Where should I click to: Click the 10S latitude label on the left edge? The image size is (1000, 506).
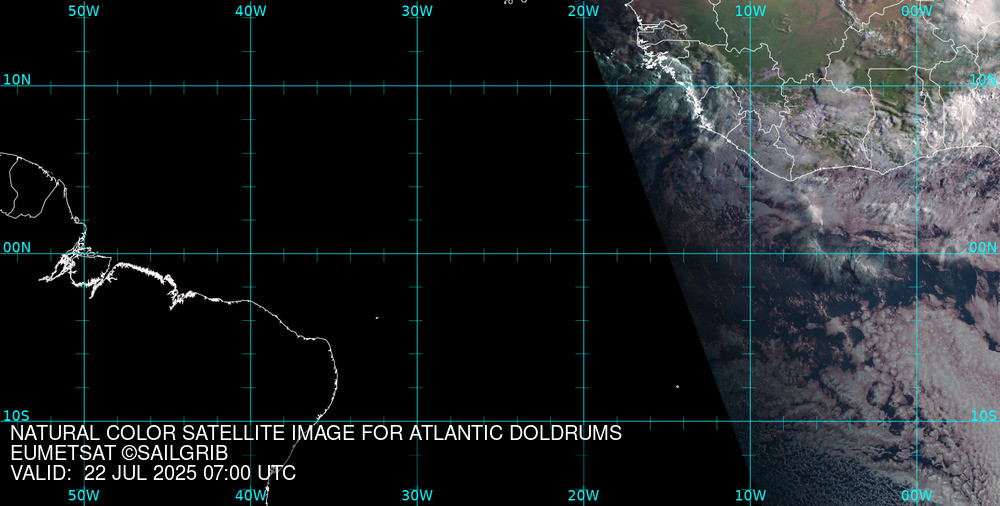(16, 416)
